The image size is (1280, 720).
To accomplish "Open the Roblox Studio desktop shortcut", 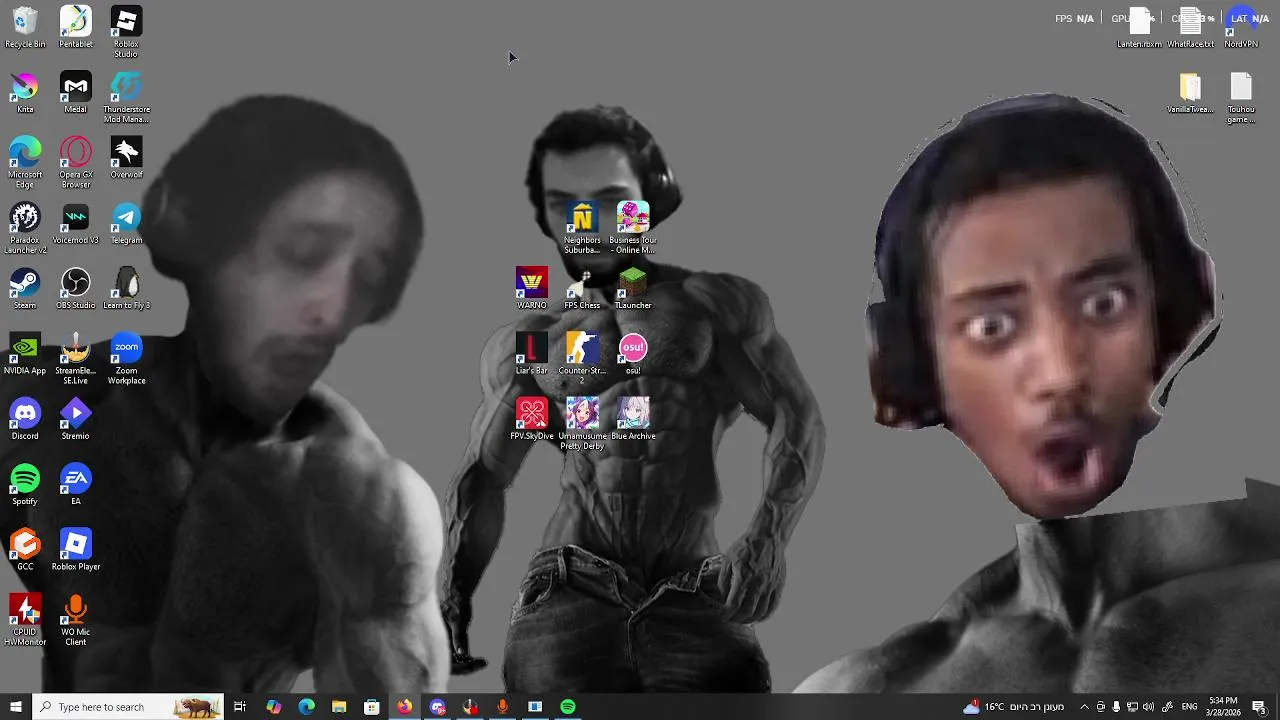I will point(126,32).
